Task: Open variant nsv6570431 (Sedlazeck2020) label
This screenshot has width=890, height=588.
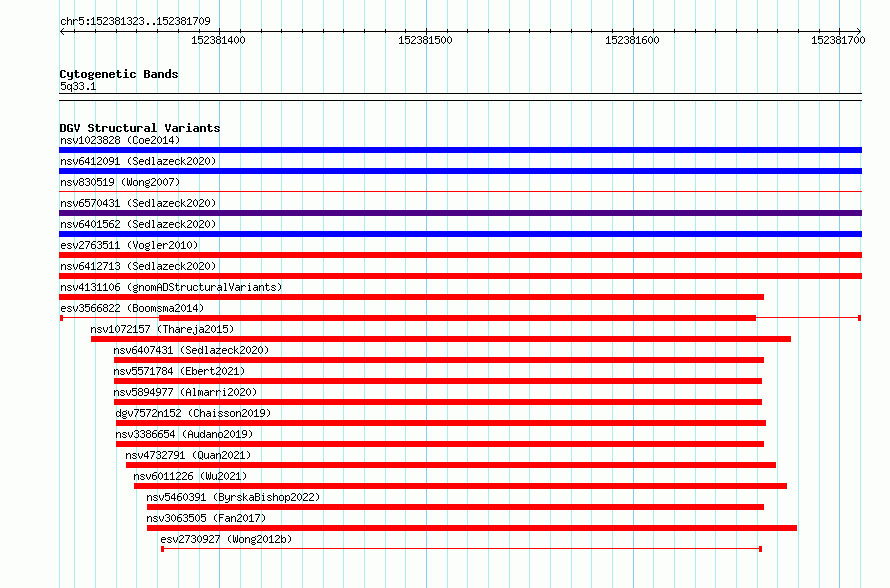Action: (x=138, y=203)
